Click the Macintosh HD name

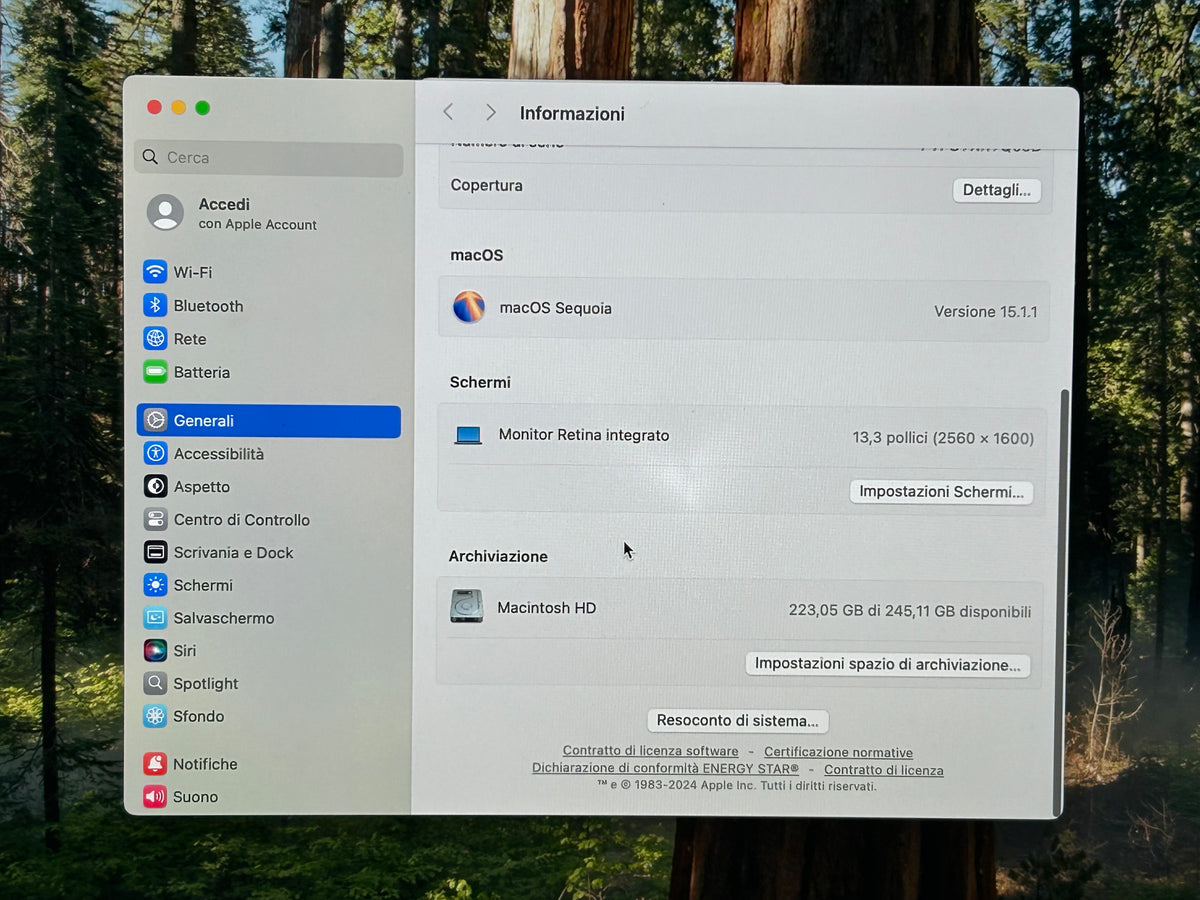[x=546, y=607]
